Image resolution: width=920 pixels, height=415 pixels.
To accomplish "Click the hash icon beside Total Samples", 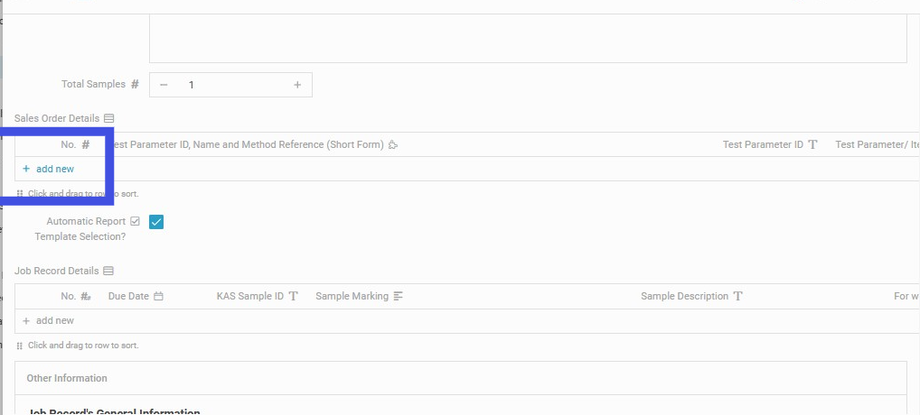I will point(135,85).
